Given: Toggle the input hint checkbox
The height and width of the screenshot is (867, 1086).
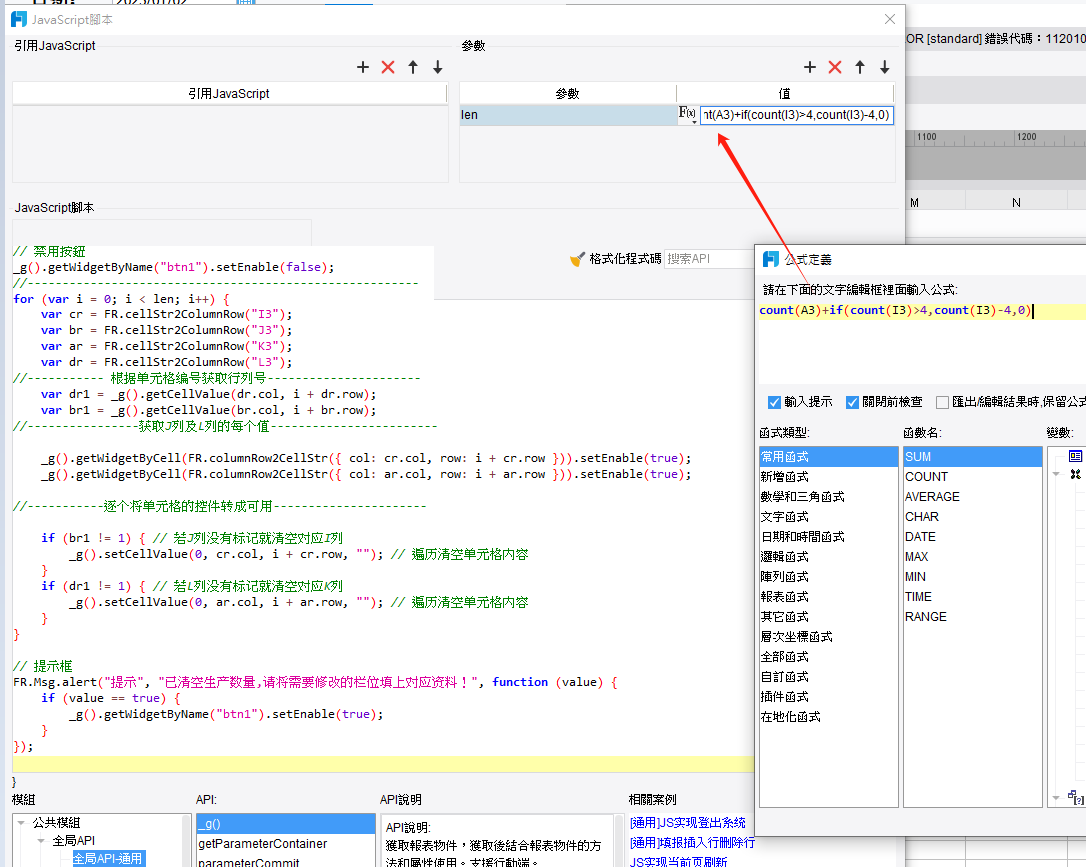Looking at the screenshot, I should [x=774, y=402].
